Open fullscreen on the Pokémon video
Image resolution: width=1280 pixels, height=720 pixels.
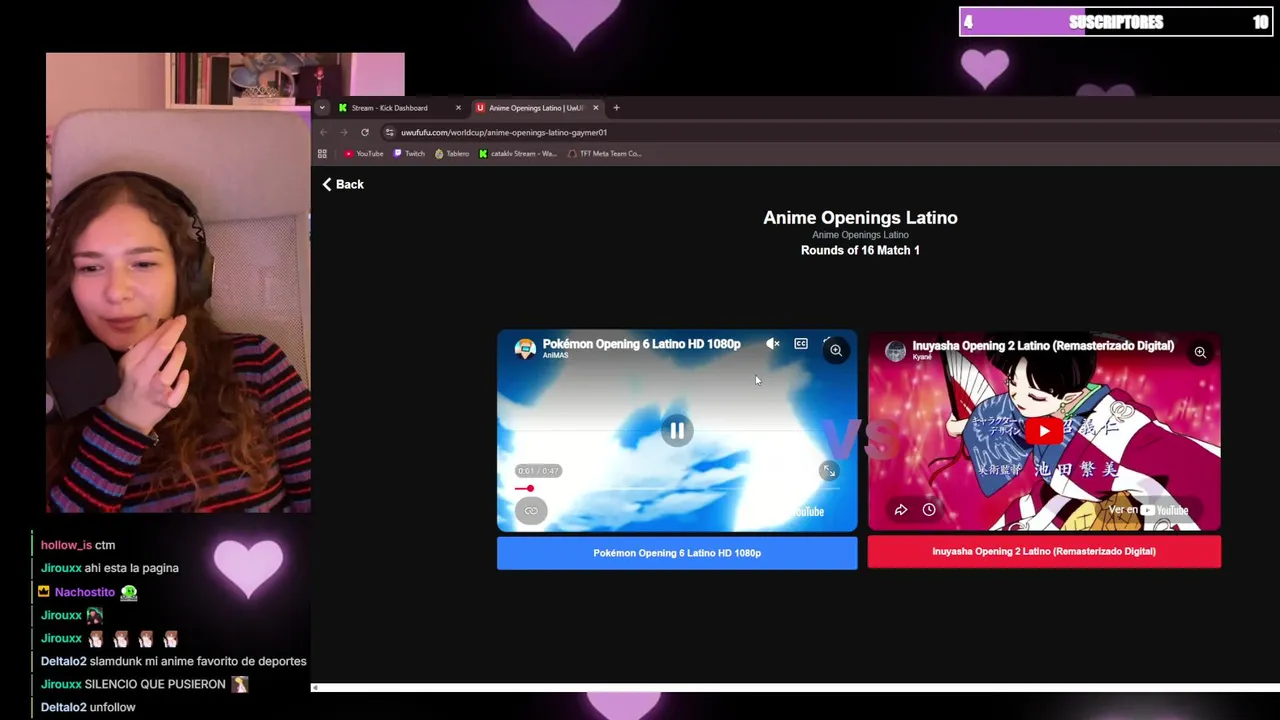[x=829, y=471]
